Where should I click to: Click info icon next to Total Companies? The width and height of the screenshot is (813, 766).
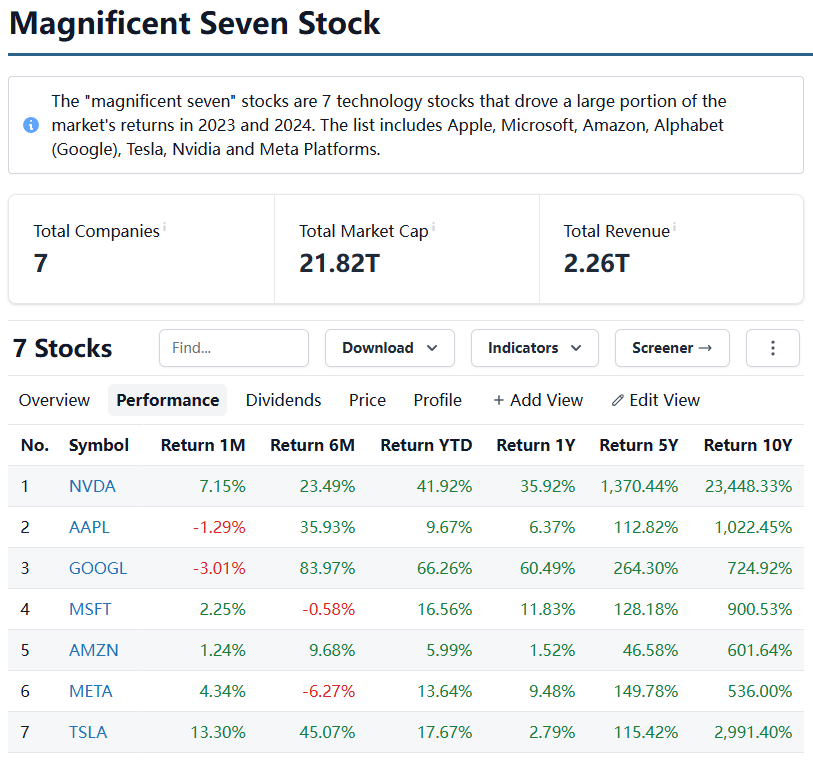[165, 228]
